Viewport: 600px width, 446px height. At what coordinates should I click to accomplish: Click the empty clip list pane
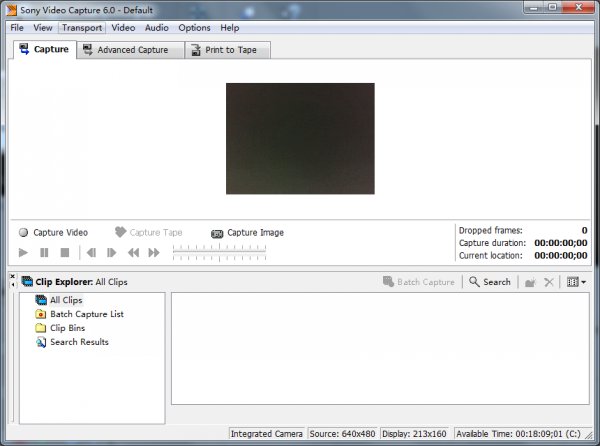380,348
